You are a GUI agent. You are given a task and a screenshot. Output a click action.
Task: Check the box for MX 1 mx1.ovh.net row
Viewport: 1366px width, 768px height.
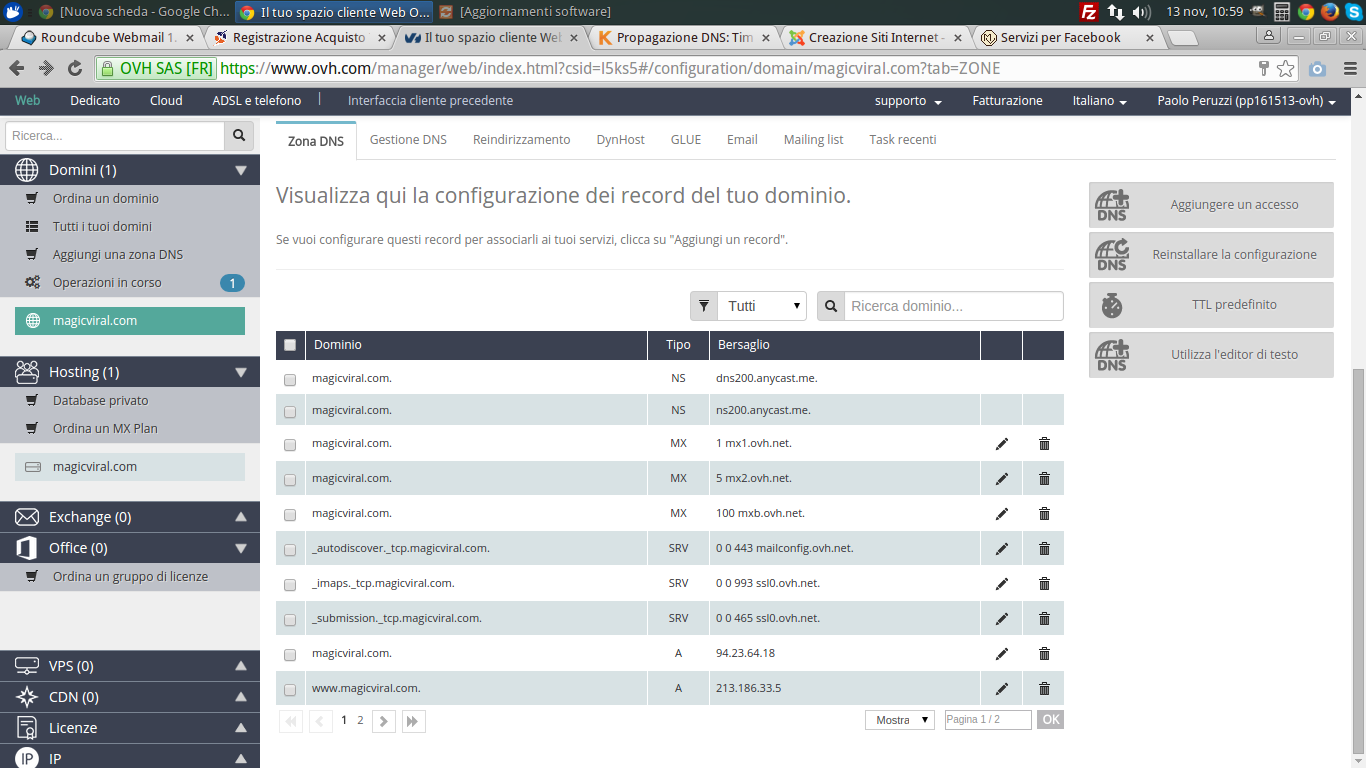click(x=290, y=445)
